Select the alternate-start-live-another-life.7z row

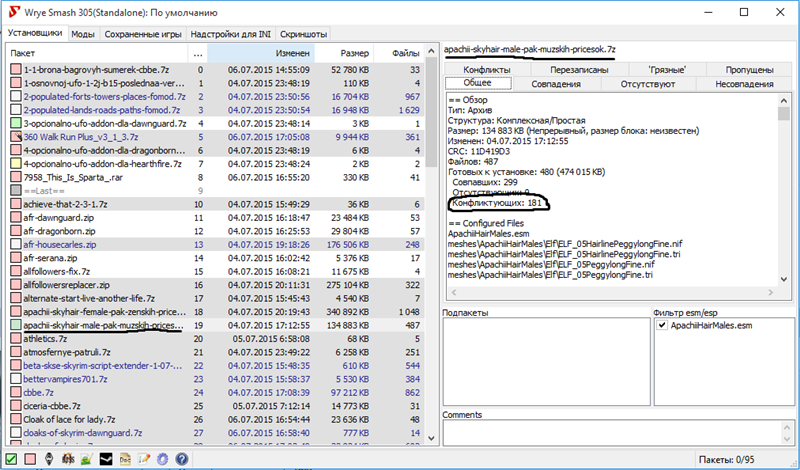click(x=215, y=298)
